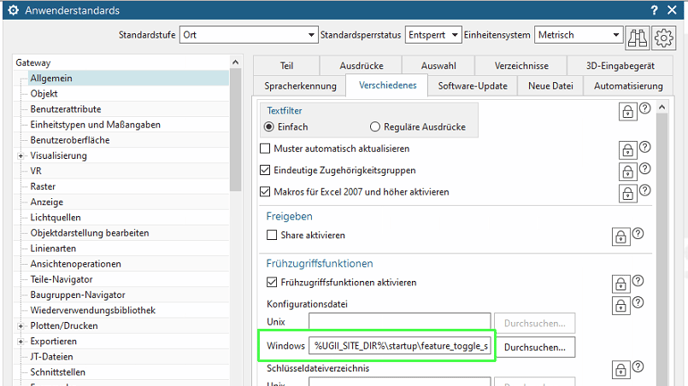Click the lock icon next to Share aktivieren
This screenshot has height=386, width=688.
pos(621,237)
